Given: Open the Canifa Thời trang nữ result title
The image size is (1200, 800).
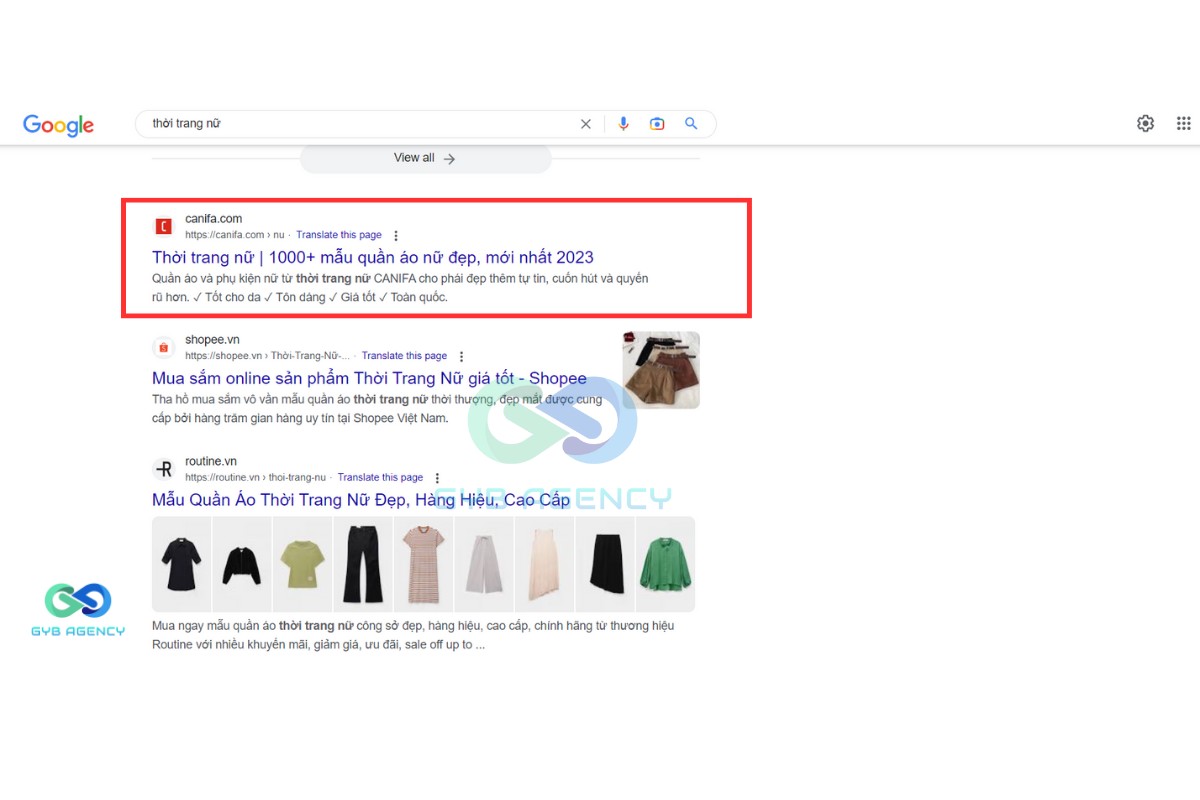Looking at the screenshot, I should click(x=373, y=257).
